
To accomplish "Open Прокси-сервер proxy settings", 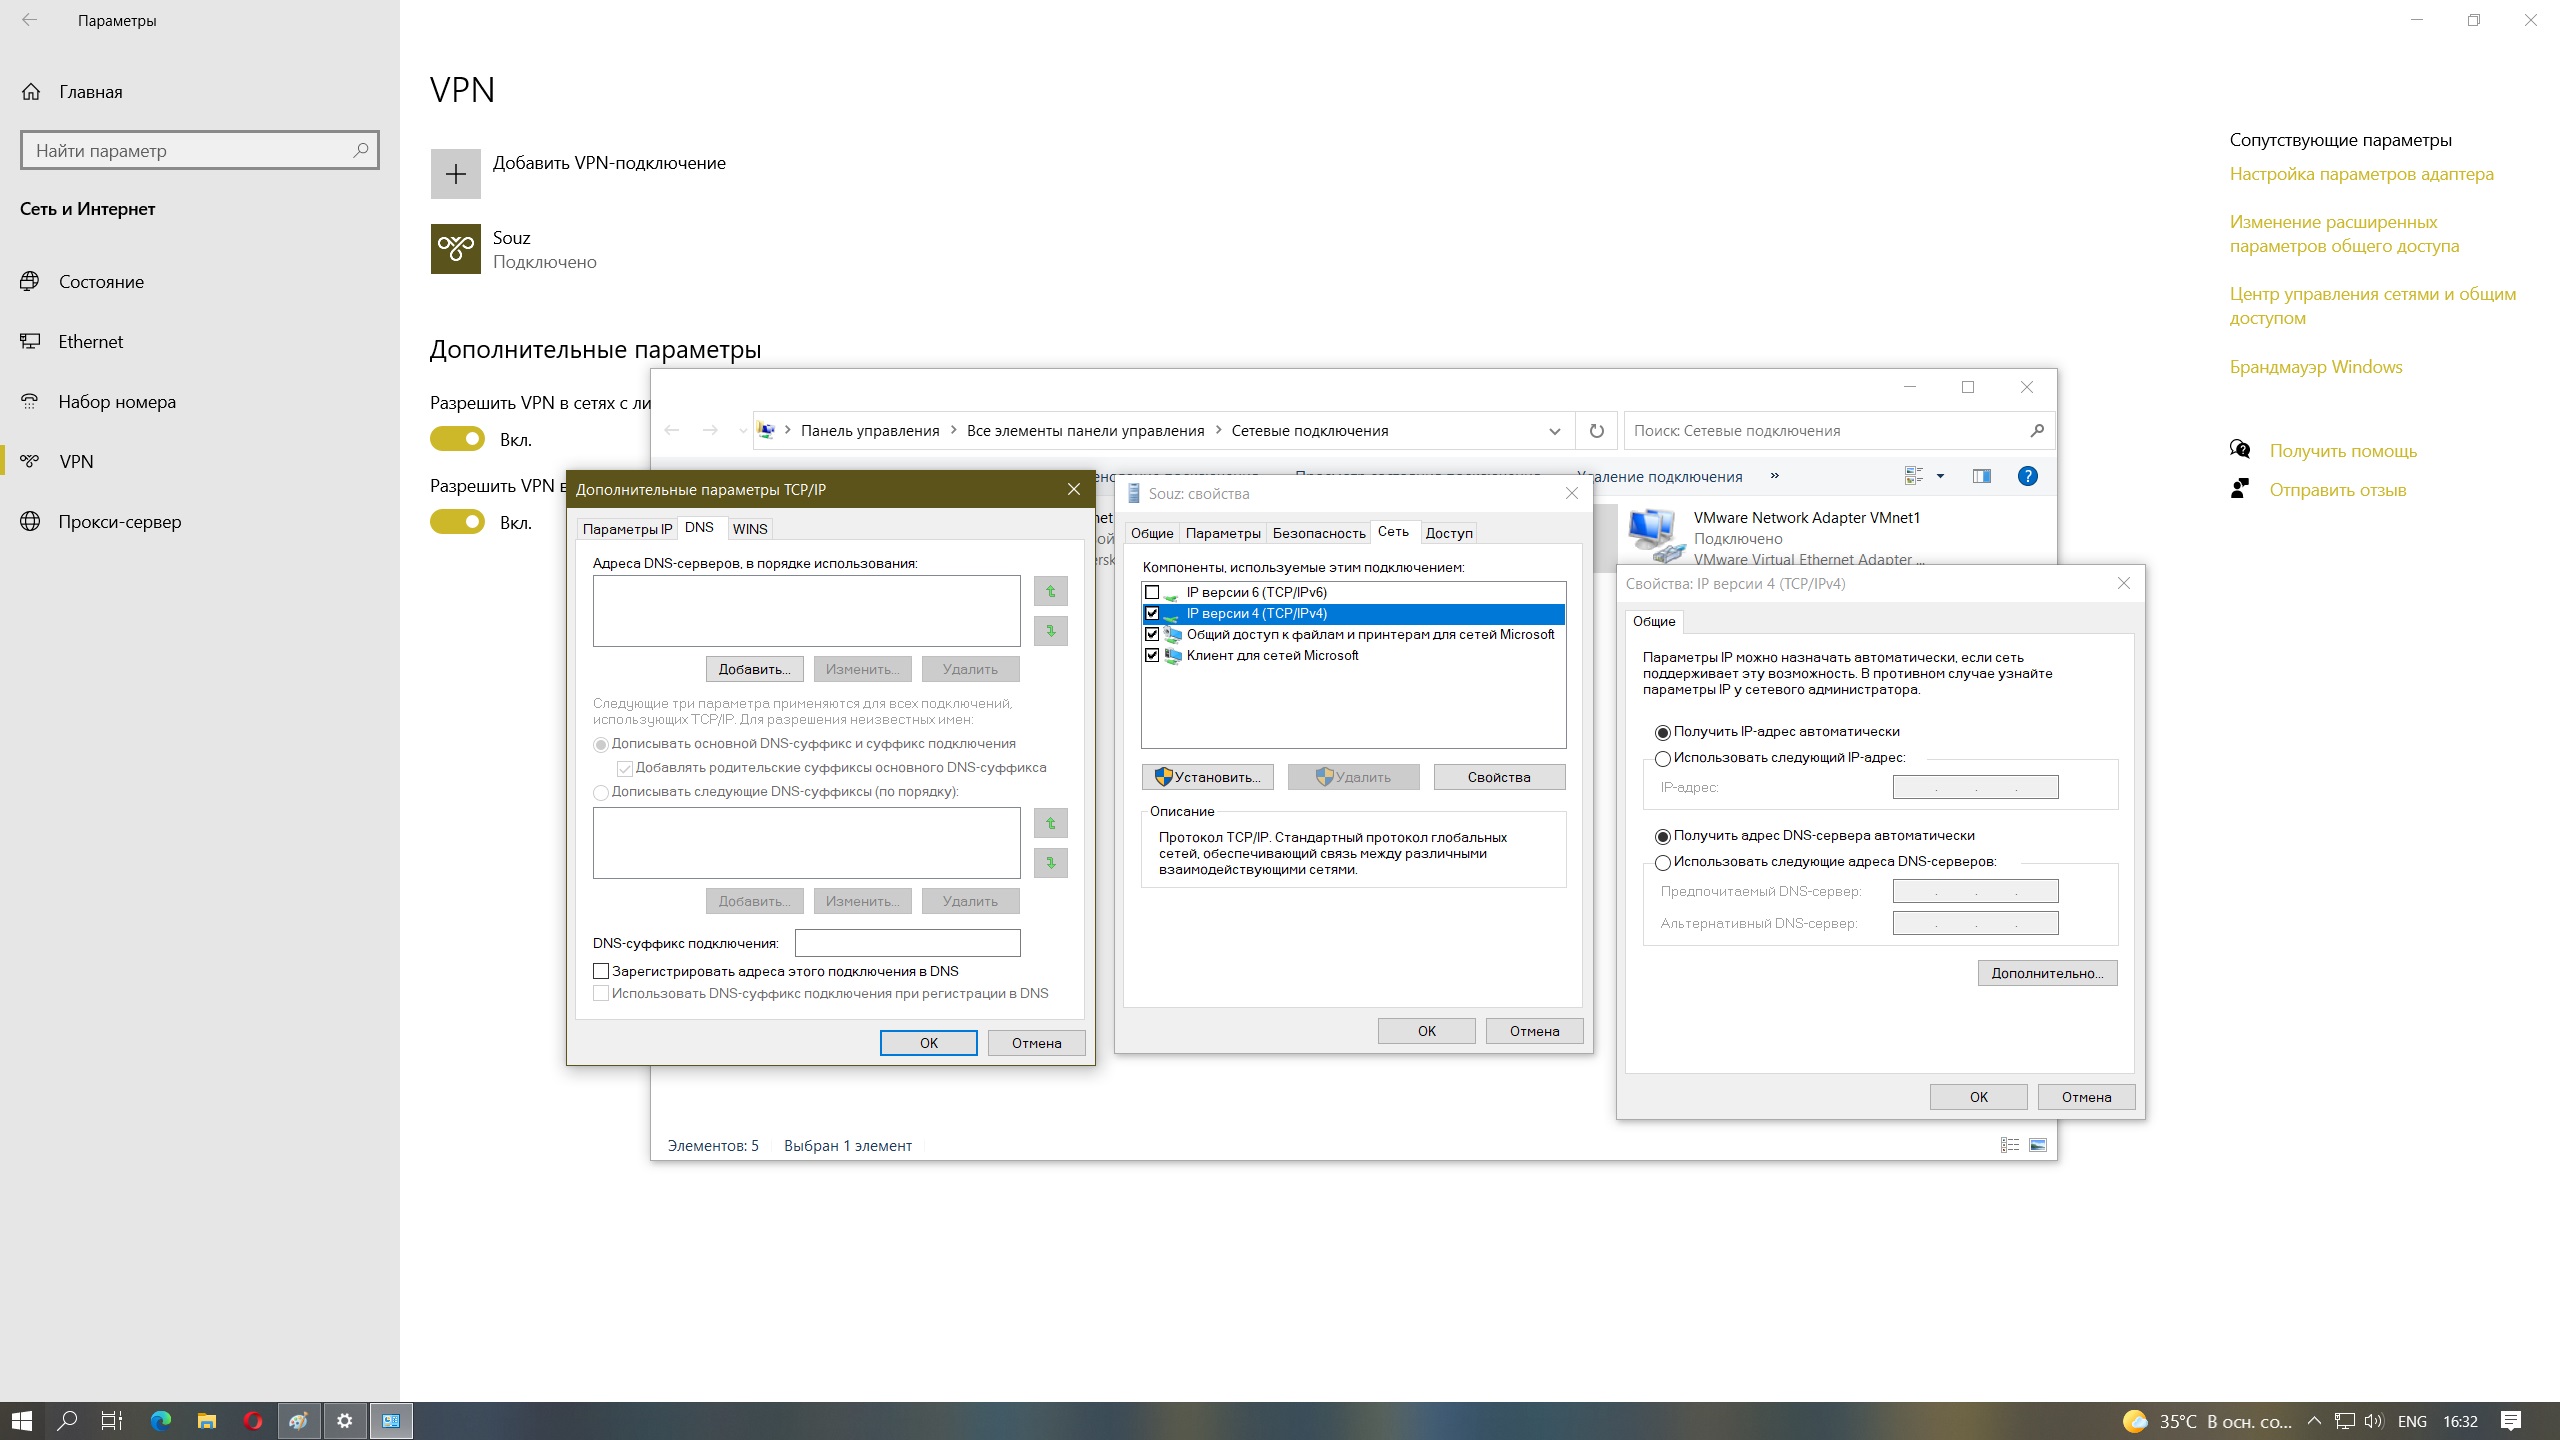I will point(120,522).
